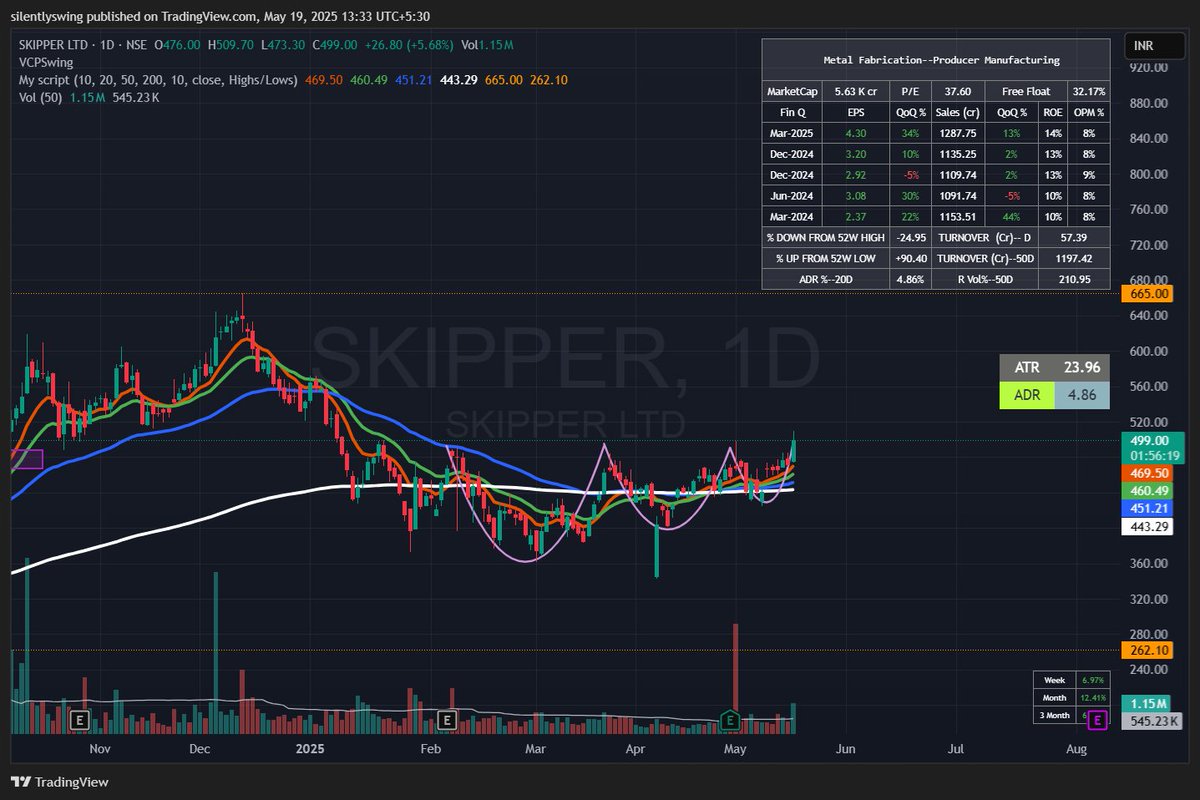Click the Dec label on time axis
The height and width of the screenshot is (800, 1200).
[x=199, y=748]
